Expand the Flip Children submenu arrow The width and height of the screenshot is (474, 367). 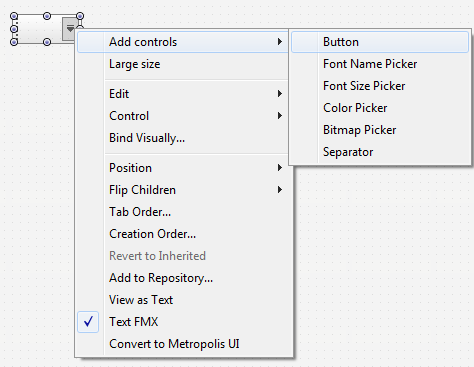pyautogui.click(x=280, y=190)
